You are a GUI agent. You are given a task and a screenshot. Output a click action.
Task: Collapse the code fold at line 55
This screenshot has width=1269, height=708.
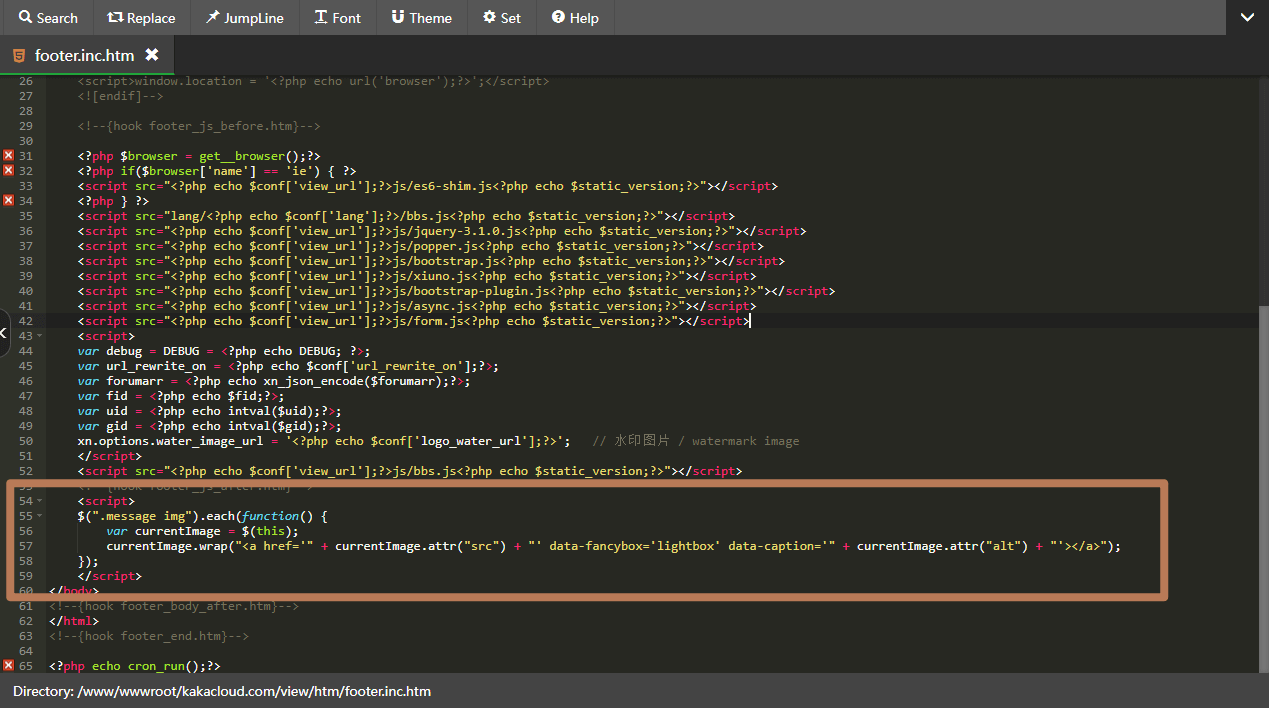(x=40, y=516)
